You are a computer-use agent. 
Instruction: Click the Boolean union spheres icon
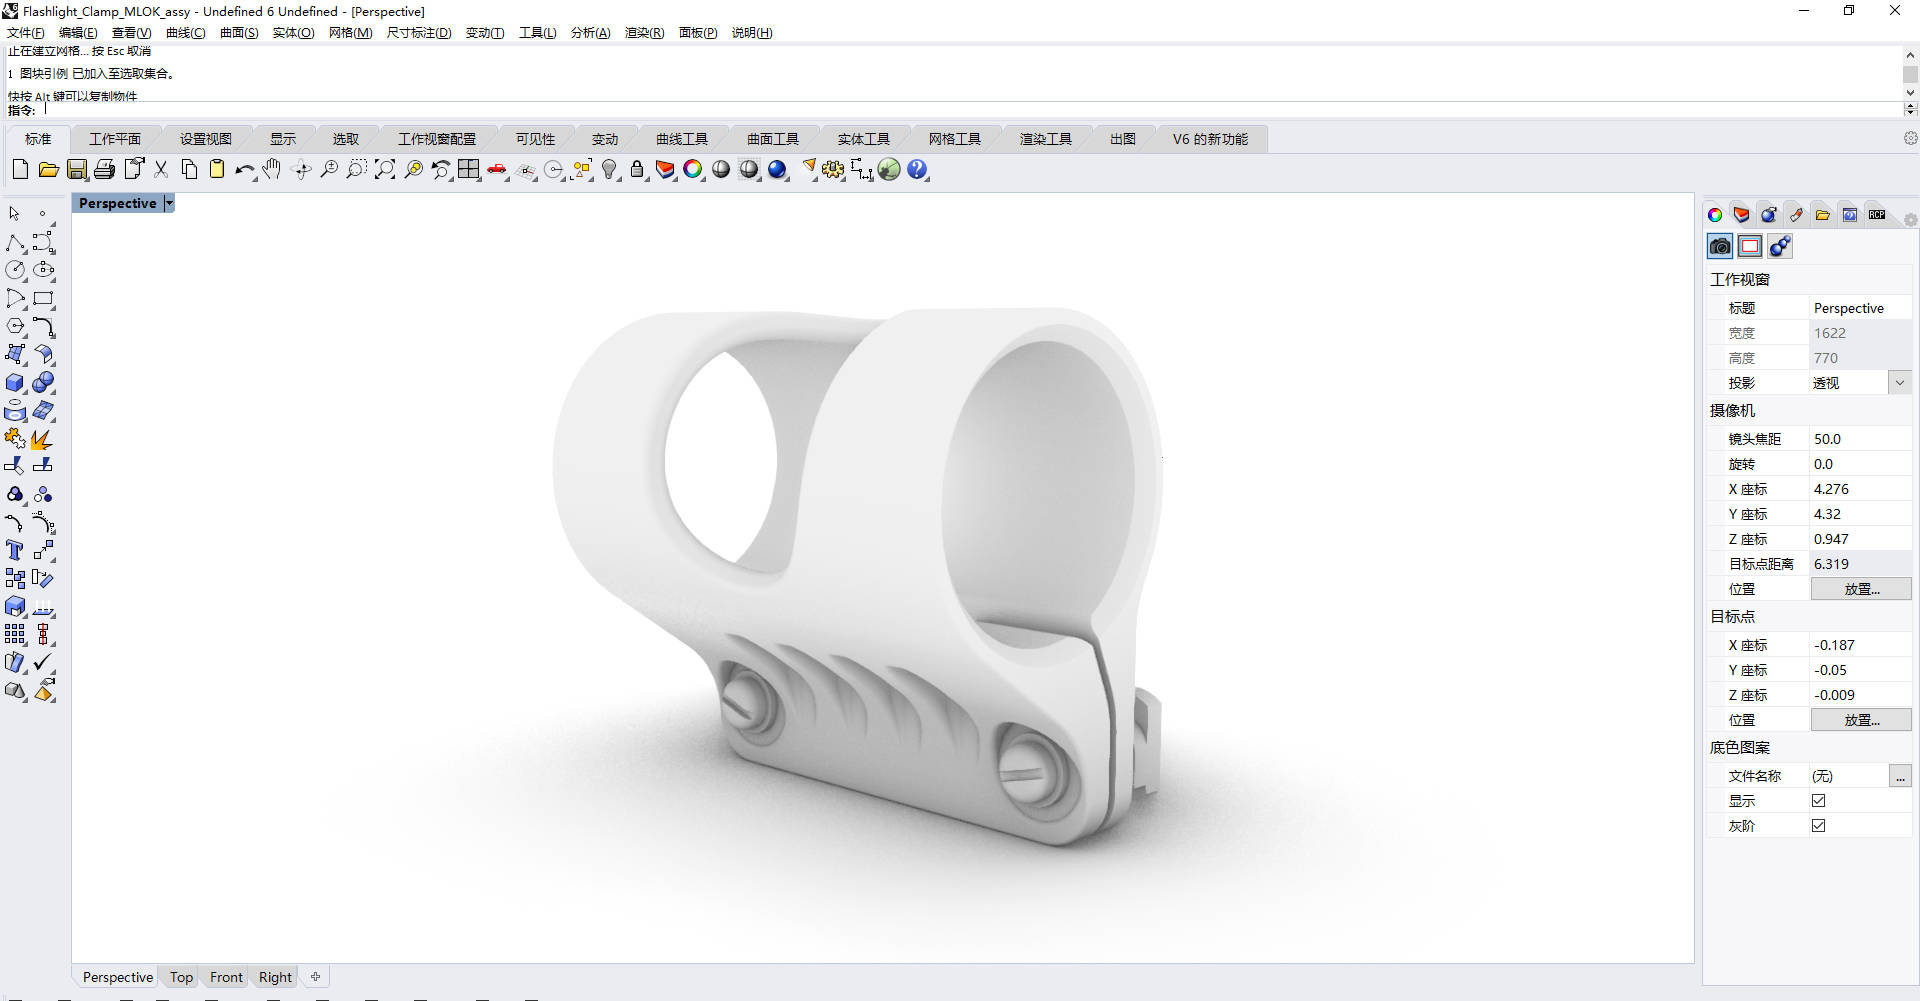43,383
